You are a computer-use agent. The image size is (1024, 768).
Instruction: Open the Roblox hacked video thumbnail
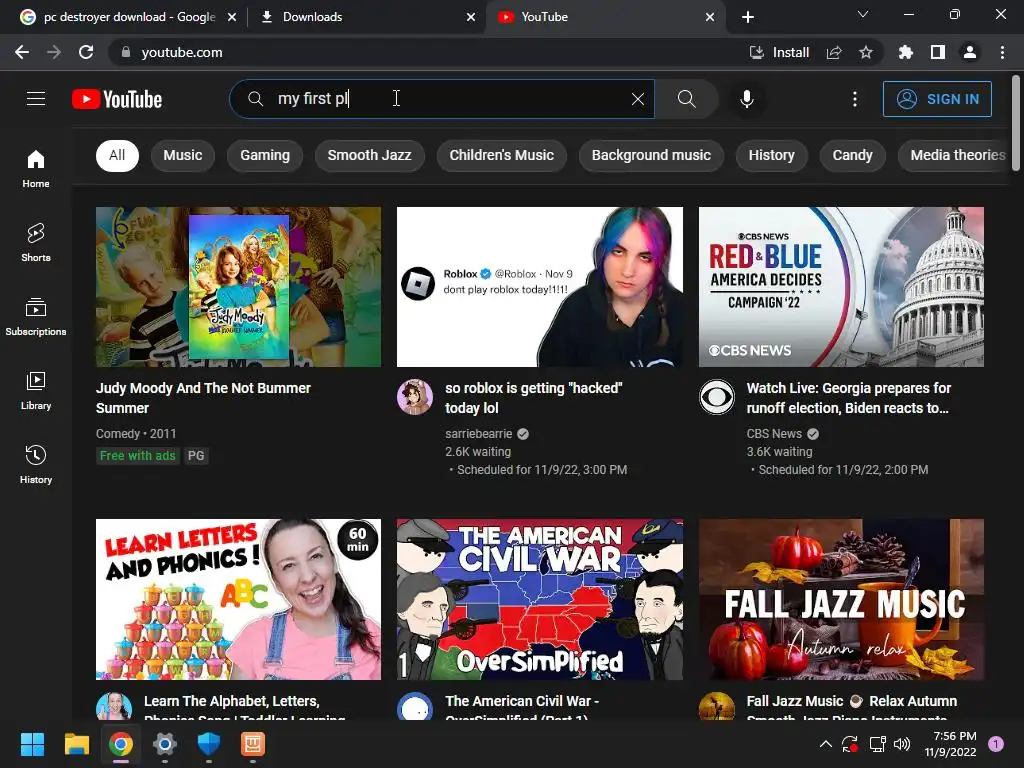[x=540, y=287]
